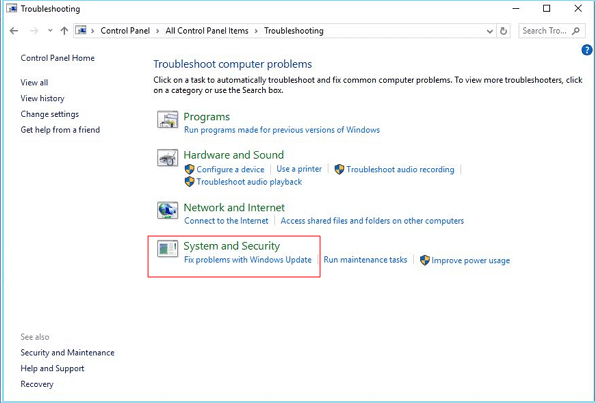Go up one level with the up arrow
The image size is (596, 403).
(x=64, y=31)
